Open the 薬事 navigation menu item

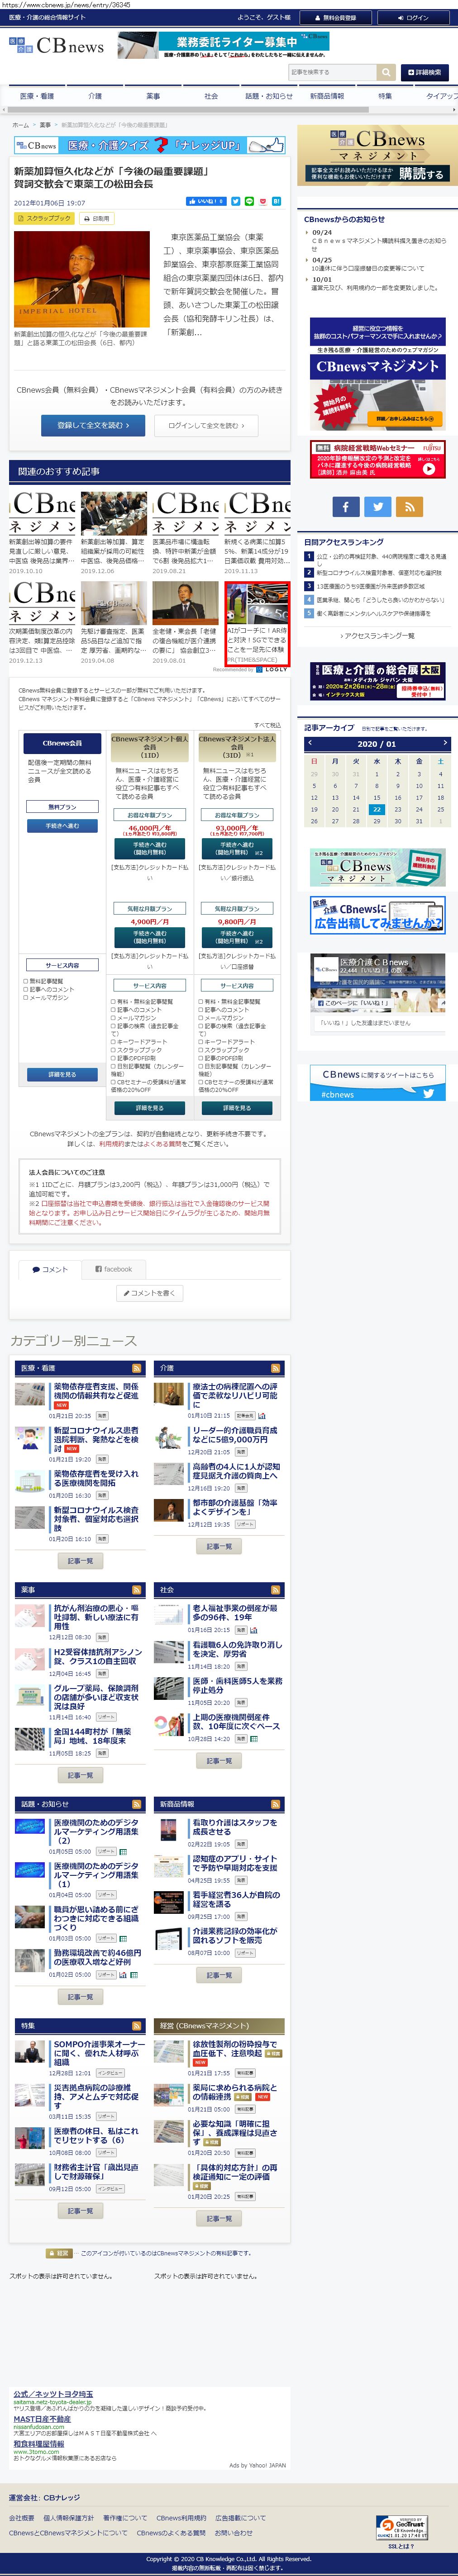click(x=153, y=96)
